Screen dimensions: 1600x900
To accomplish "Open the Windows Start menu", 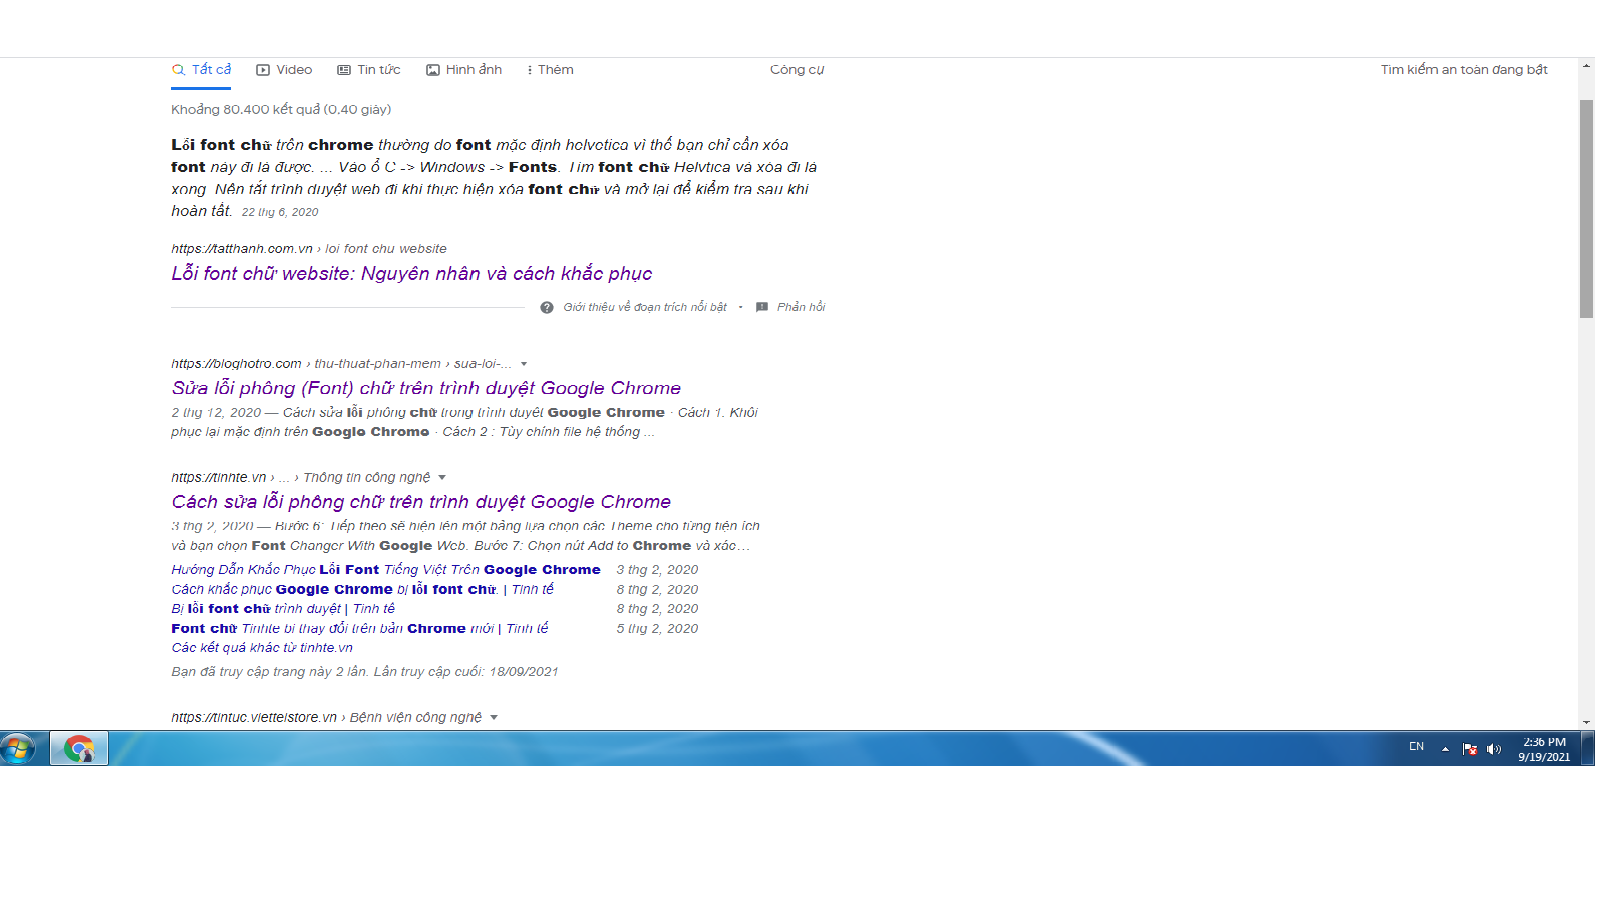I will click(x=18, y=748).
